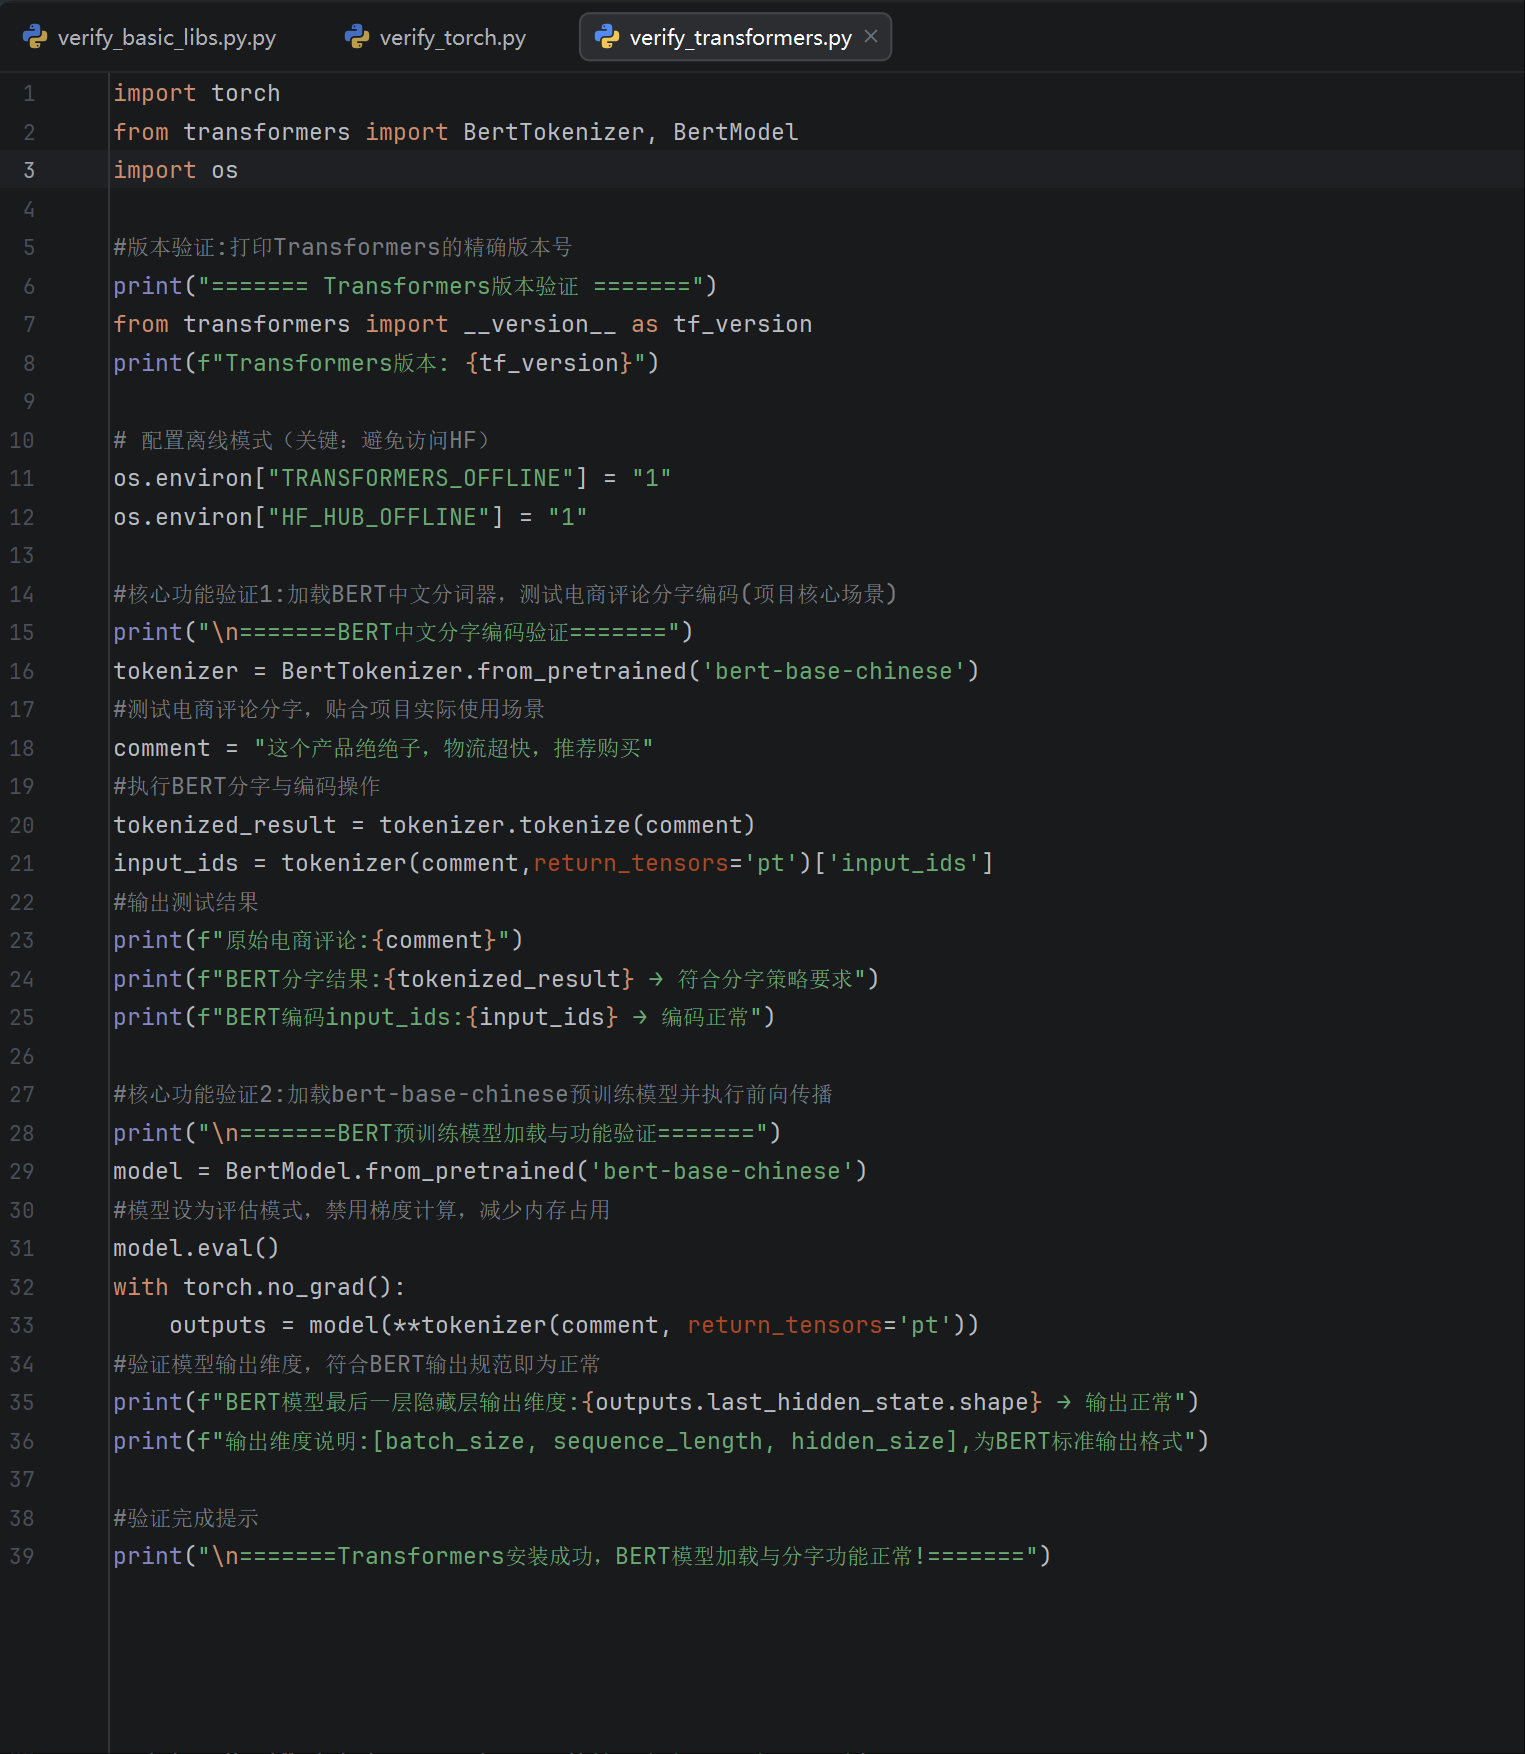1525x1754 pixels.
Task: Click 'outputs.last_hidden_state.shape' on line 35
Action: 812,1402
